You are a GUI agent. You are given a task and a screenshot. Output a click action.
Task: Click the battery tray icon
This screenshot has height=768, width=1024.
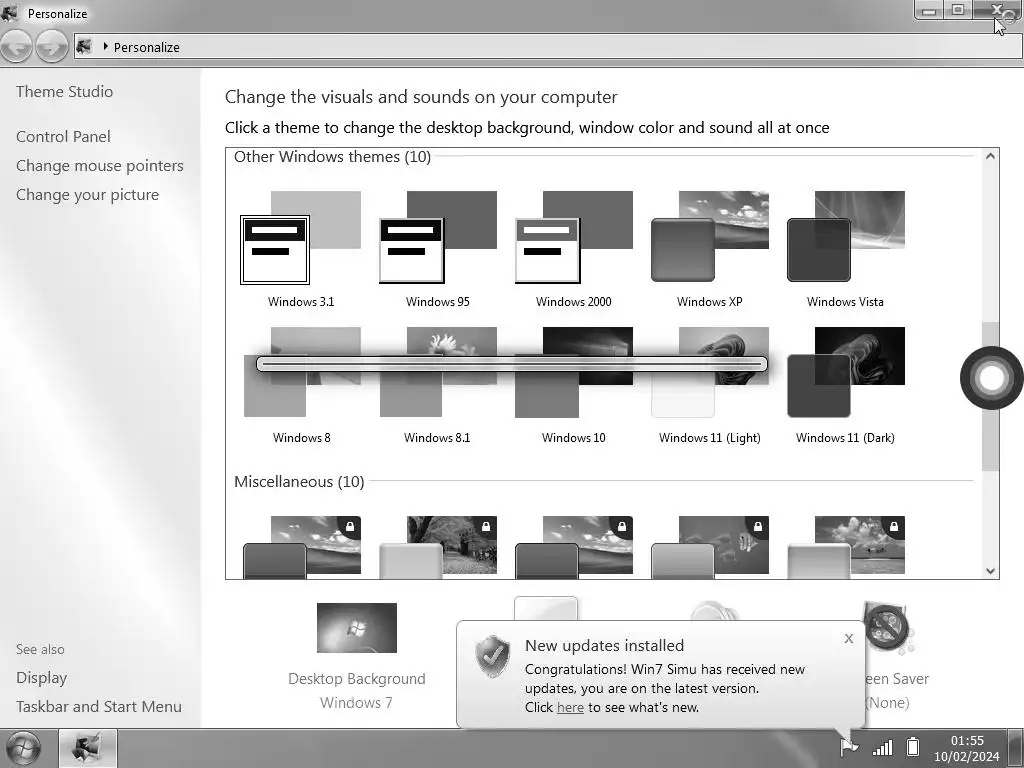tap(914, 746)
